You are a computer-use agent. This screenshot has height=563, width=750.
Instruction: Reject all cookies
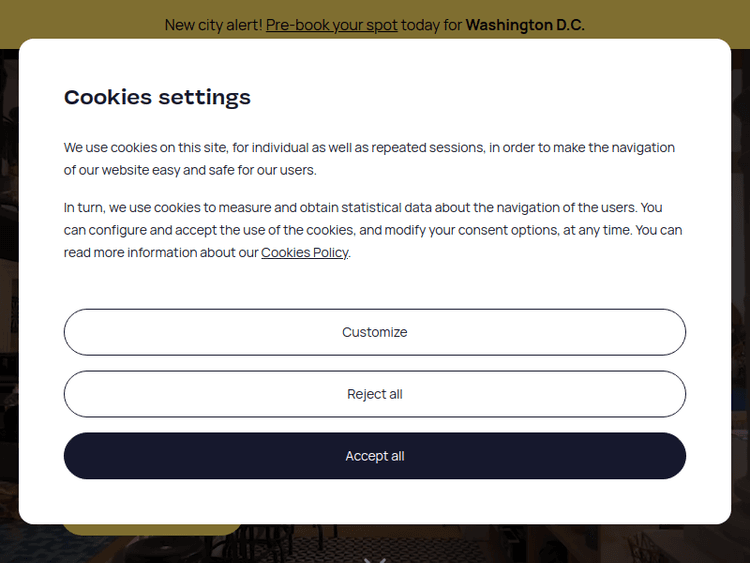tap(375, 394)
